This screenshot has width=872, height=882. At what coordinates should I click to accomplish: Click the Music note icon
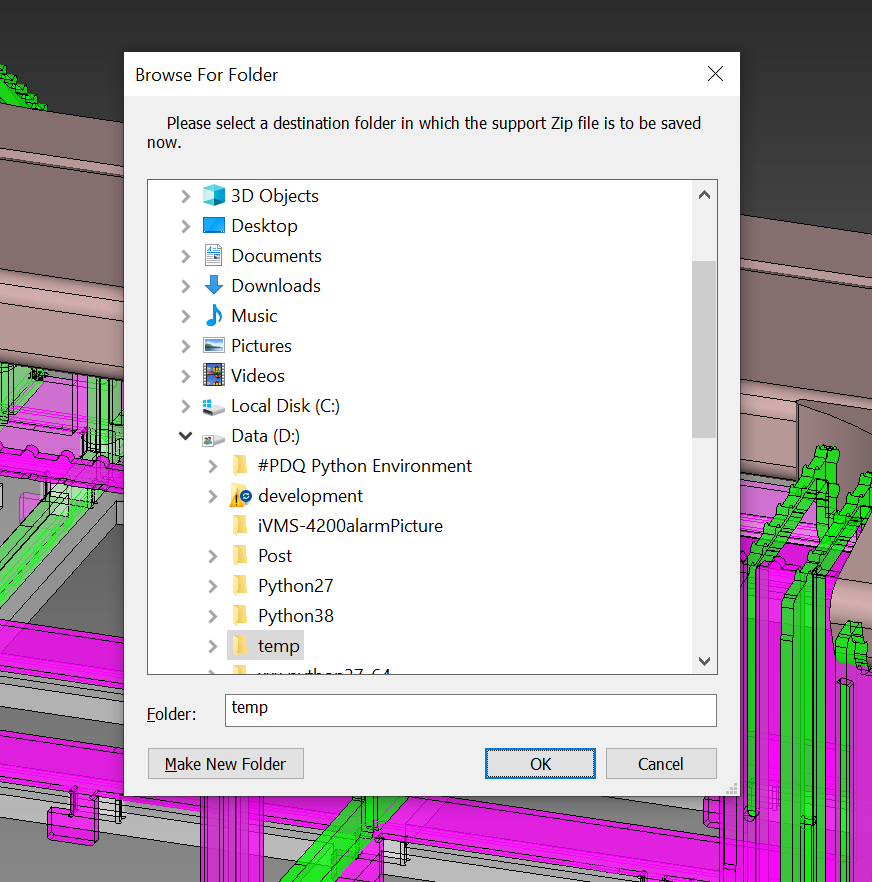(213, 316)
